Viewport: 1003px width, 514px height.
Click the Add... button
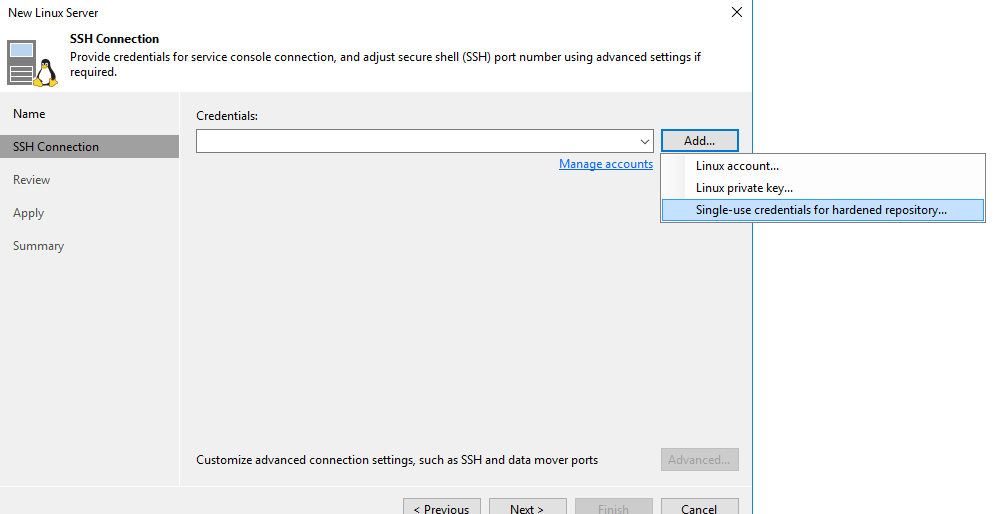click(700, 141)
